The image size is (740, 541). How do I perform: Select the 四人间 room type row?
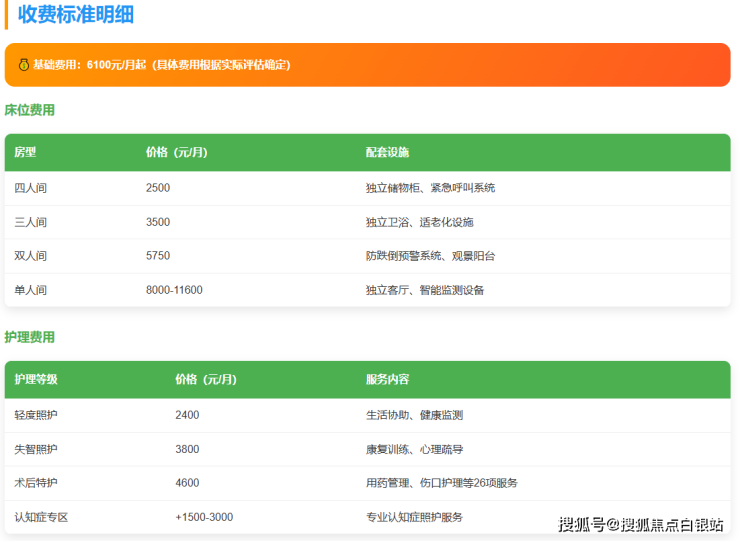click(30, 188)
